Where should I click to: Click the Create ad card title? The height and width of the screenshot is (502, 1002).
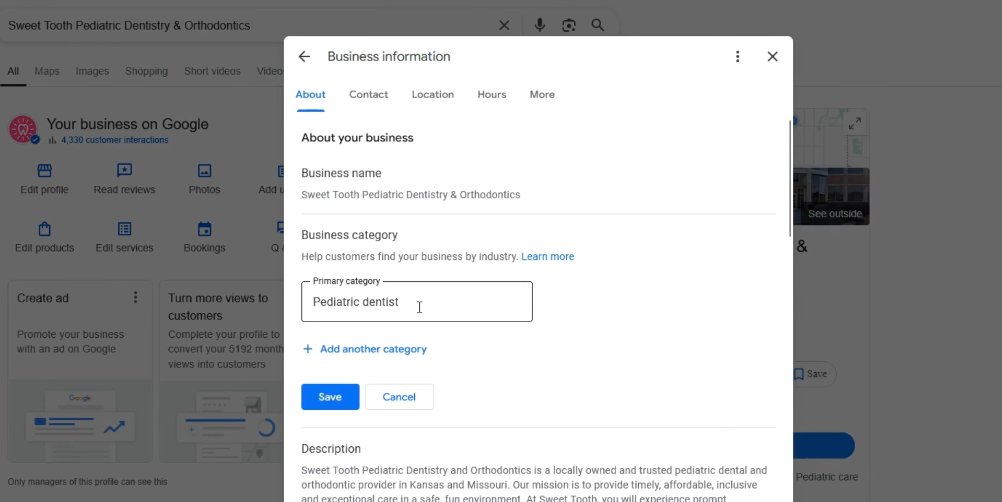pos(43,298)
